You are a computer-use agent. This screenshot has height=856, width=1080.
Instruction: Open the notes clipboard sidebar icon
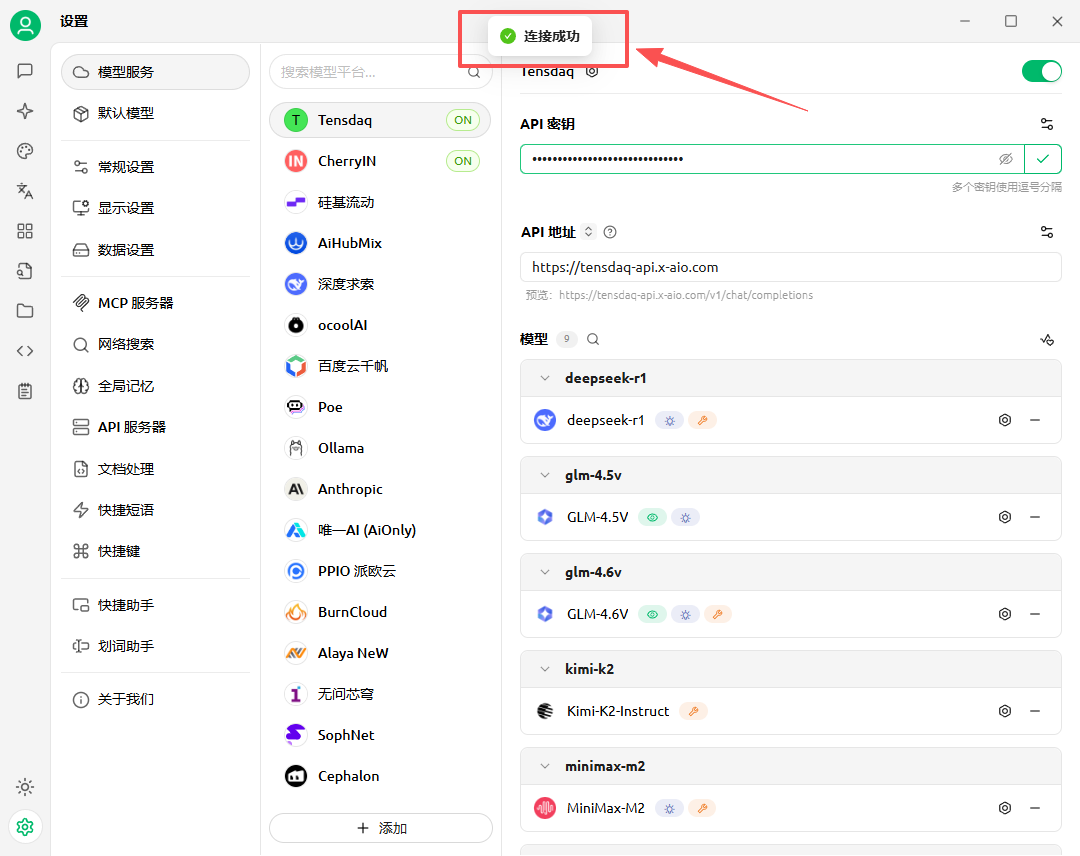[x=25, y=391]
